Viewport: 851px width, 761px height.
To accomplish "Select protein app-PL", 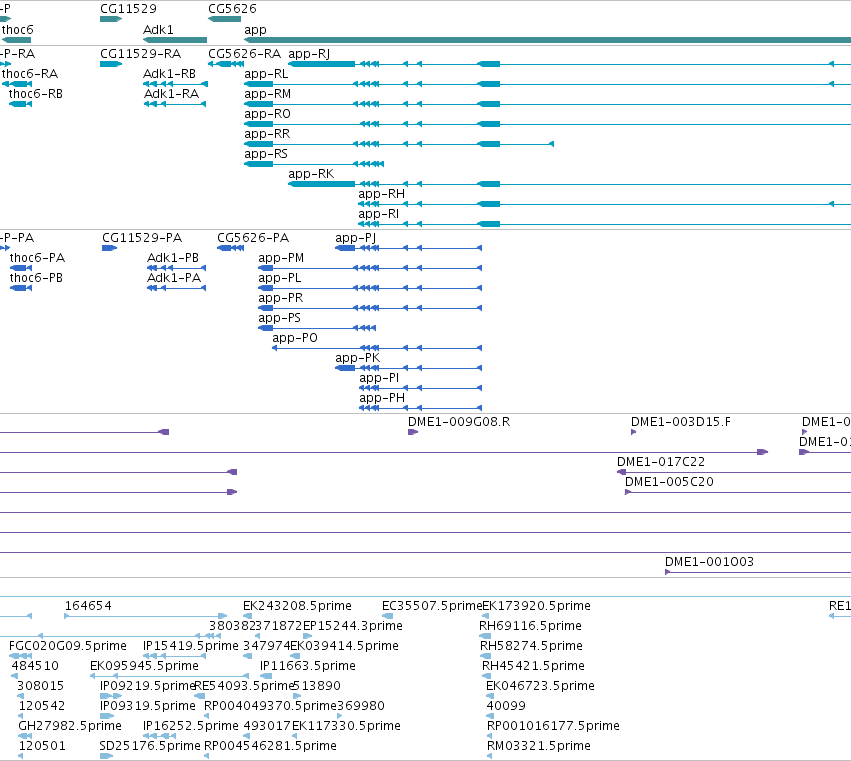I will 280,278.
